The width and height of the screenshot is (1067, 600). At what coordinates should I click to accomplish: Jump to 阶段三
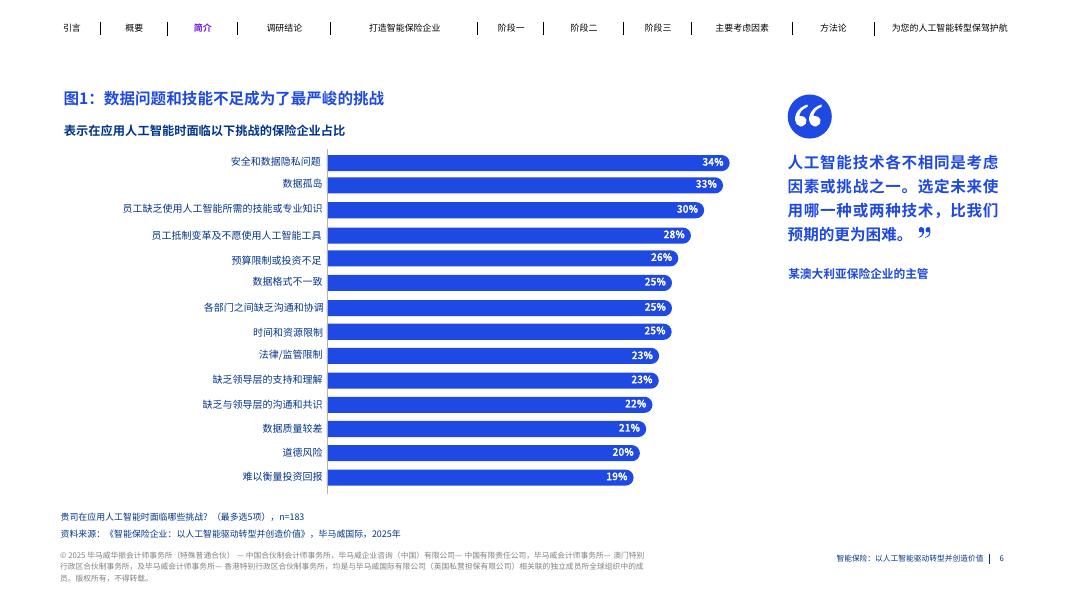(x=657, y=28)
